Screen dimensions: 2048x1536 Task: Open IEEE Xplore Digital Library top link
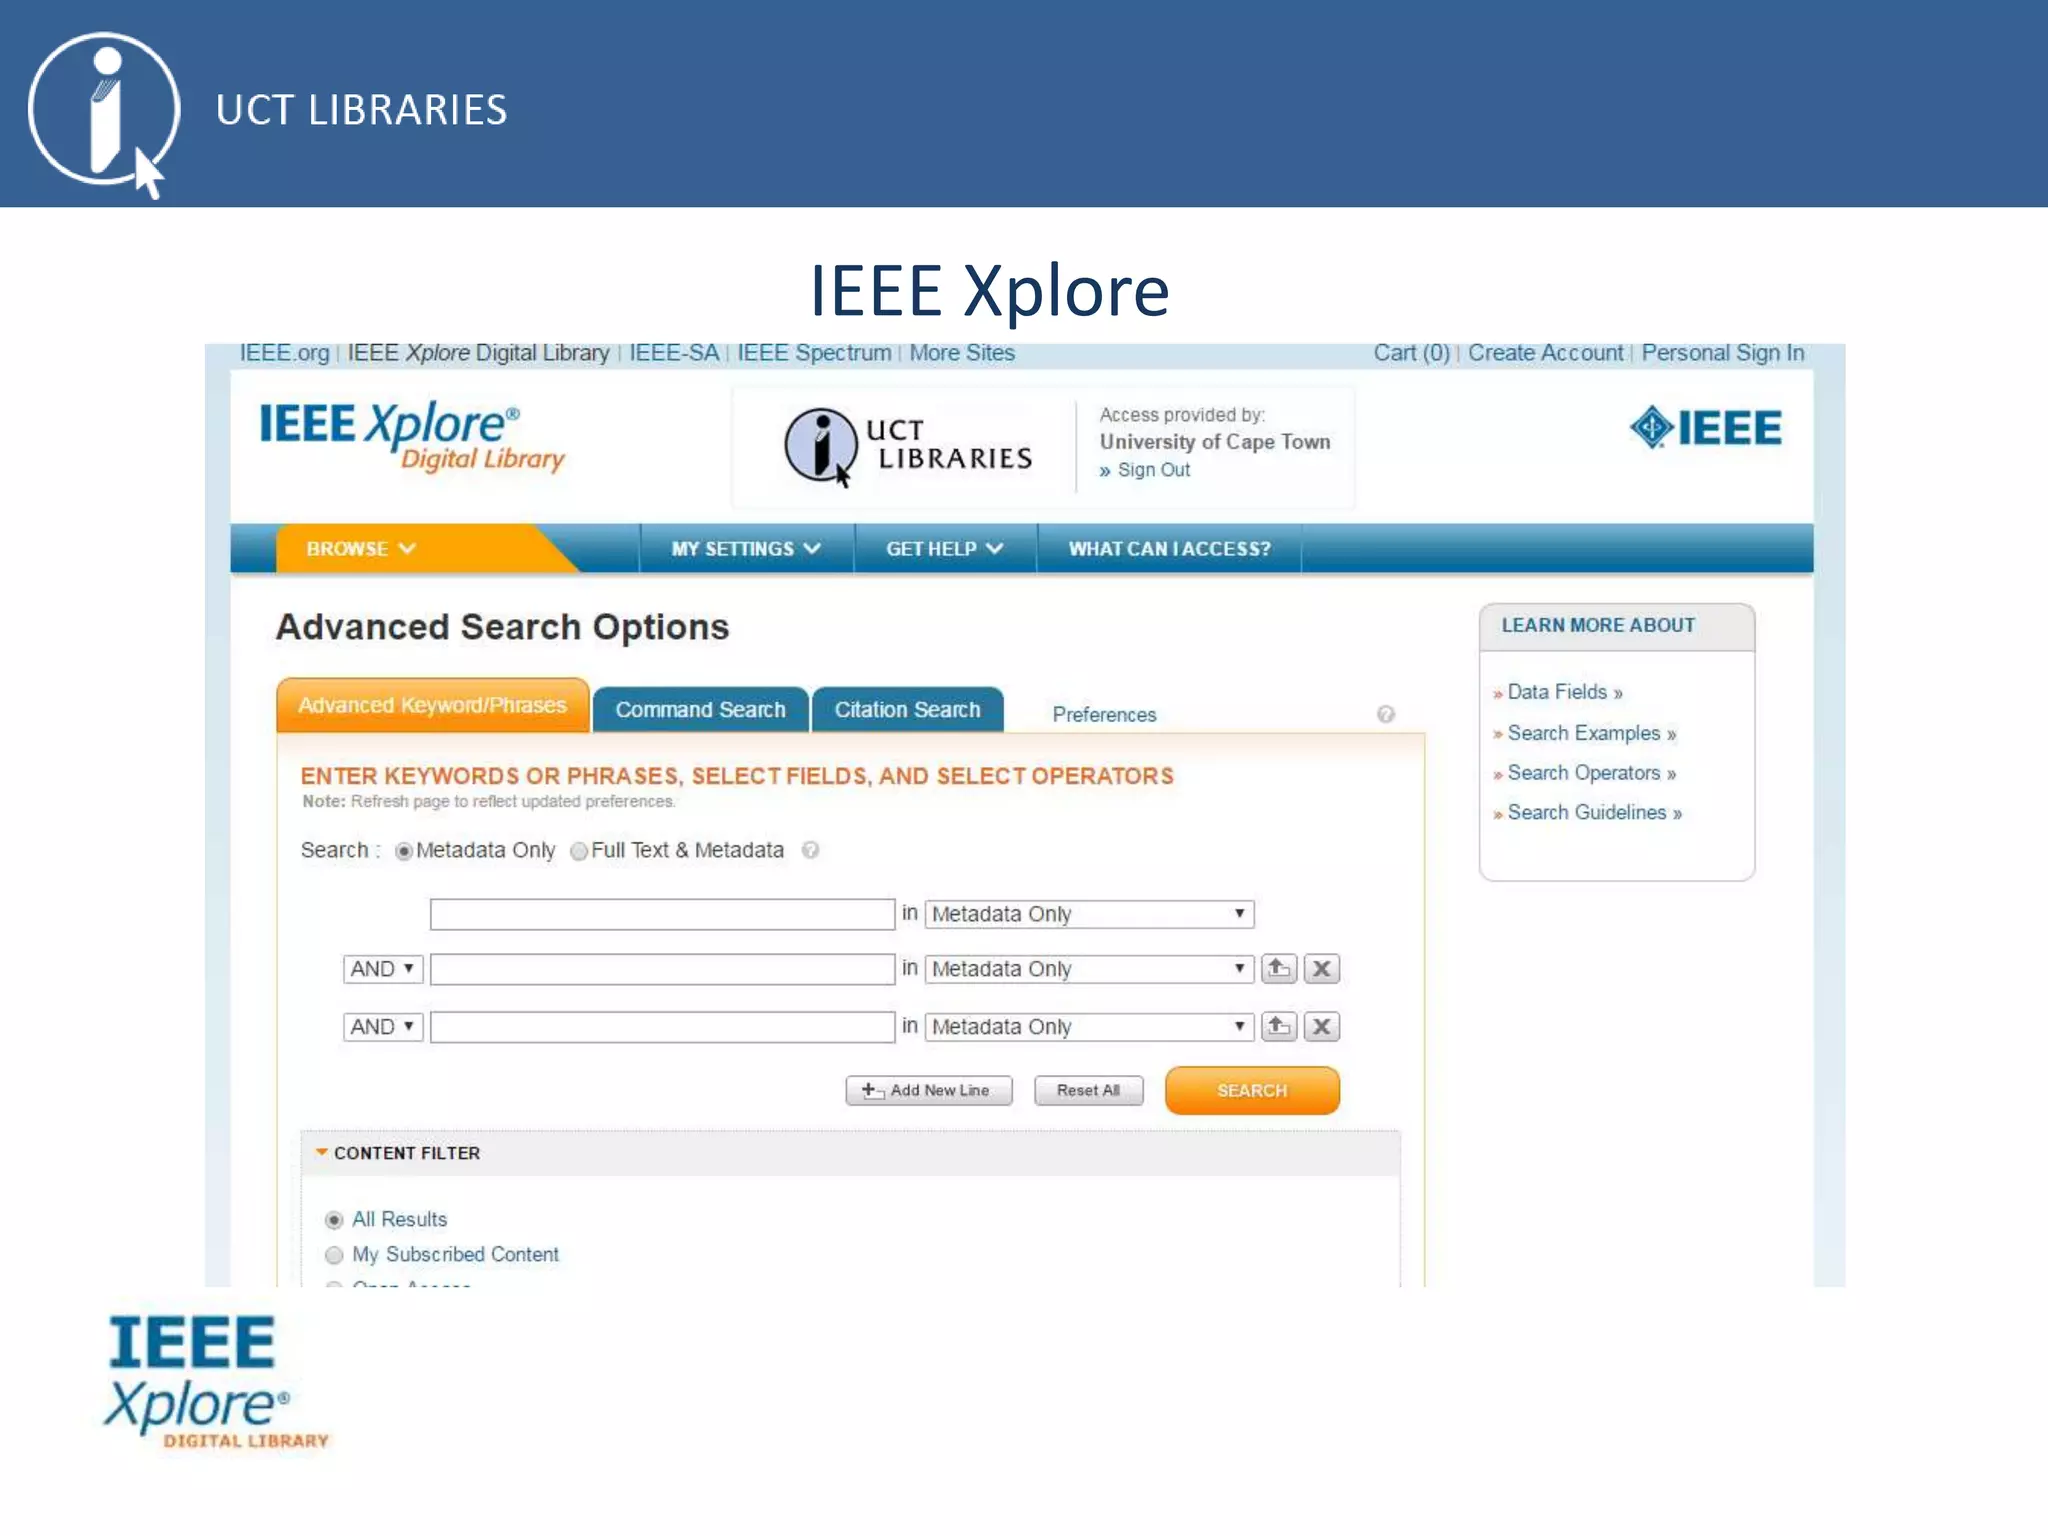pyautogui.click(x=478, y=353)
